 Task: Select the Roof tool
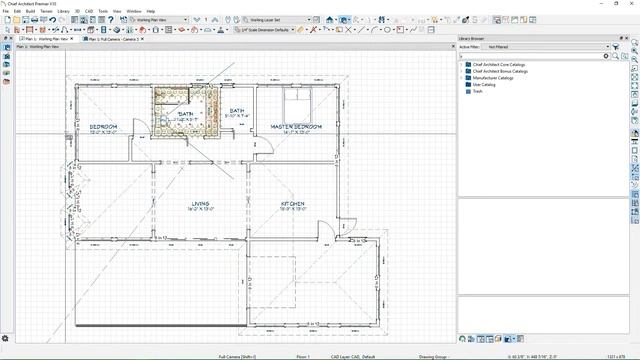(x=143, y=30)
